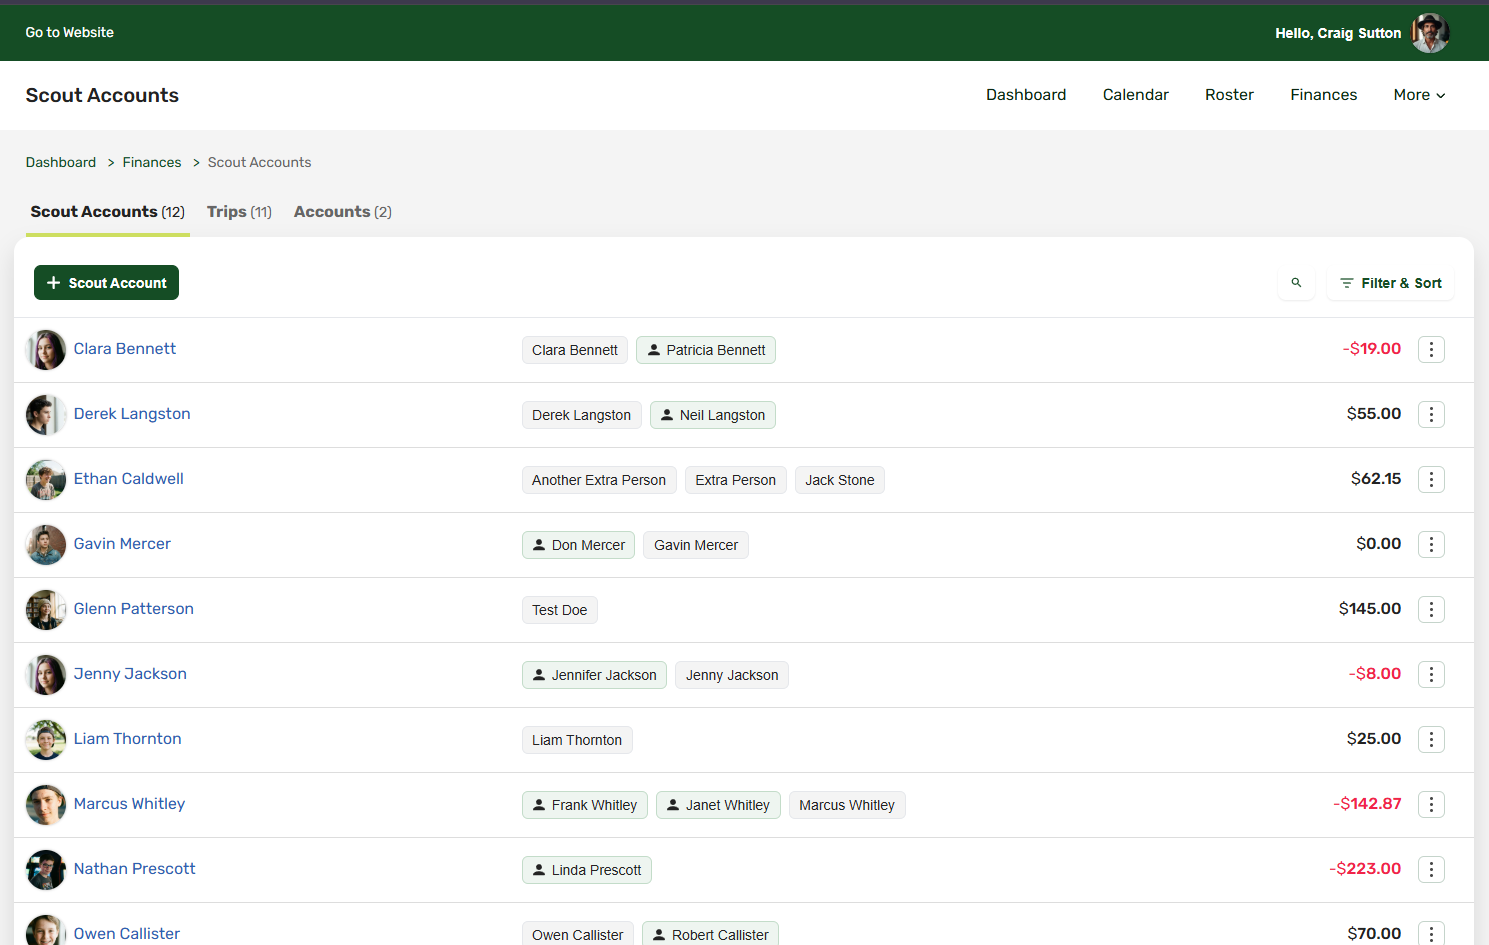Open options menu for Marcus Whitley
Image resolution: width=1489 pixels, height=945 pixels.
tap(1431, 804)
